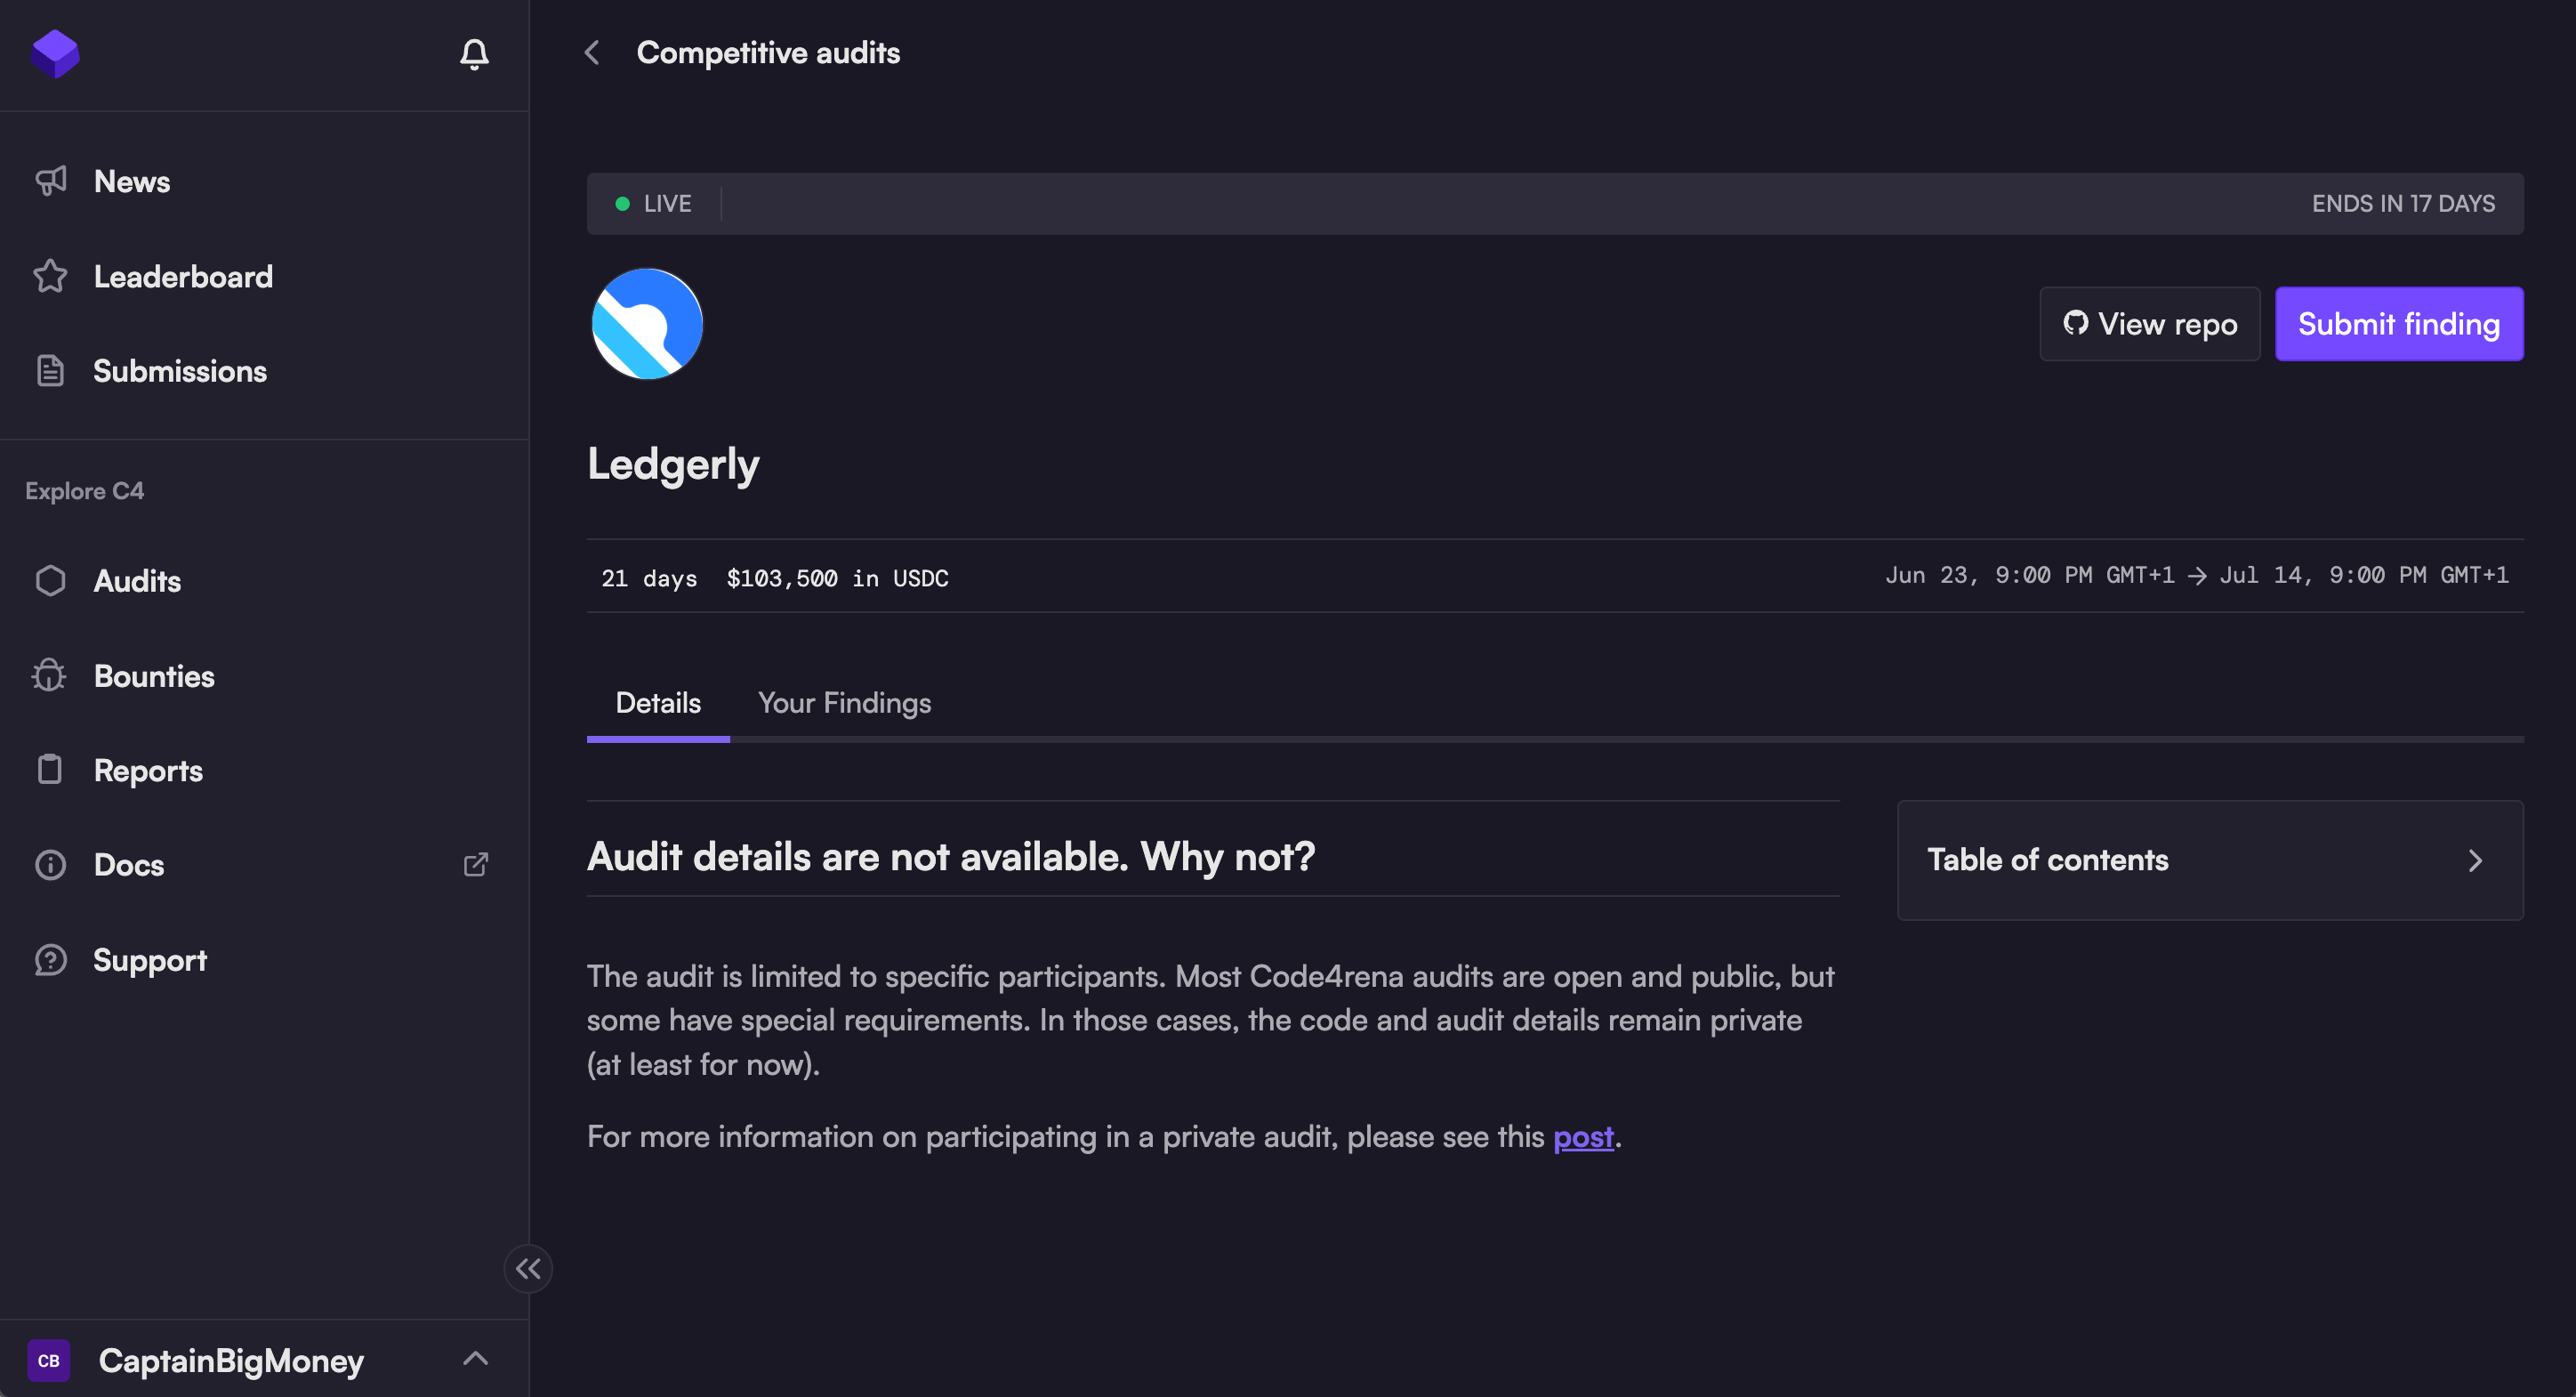Open News via megaphone icon
This screenshot has width=2576, height=1397.
tap(51, 181)
